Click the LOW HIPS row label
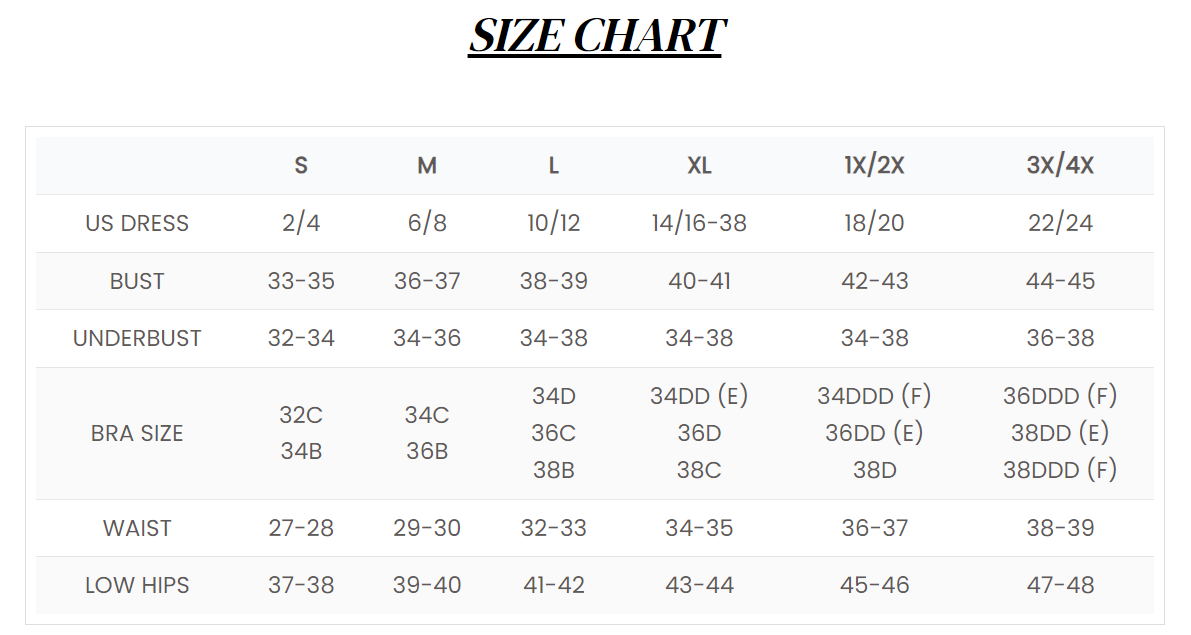1191x635 pixels. (x=137, y=585)
